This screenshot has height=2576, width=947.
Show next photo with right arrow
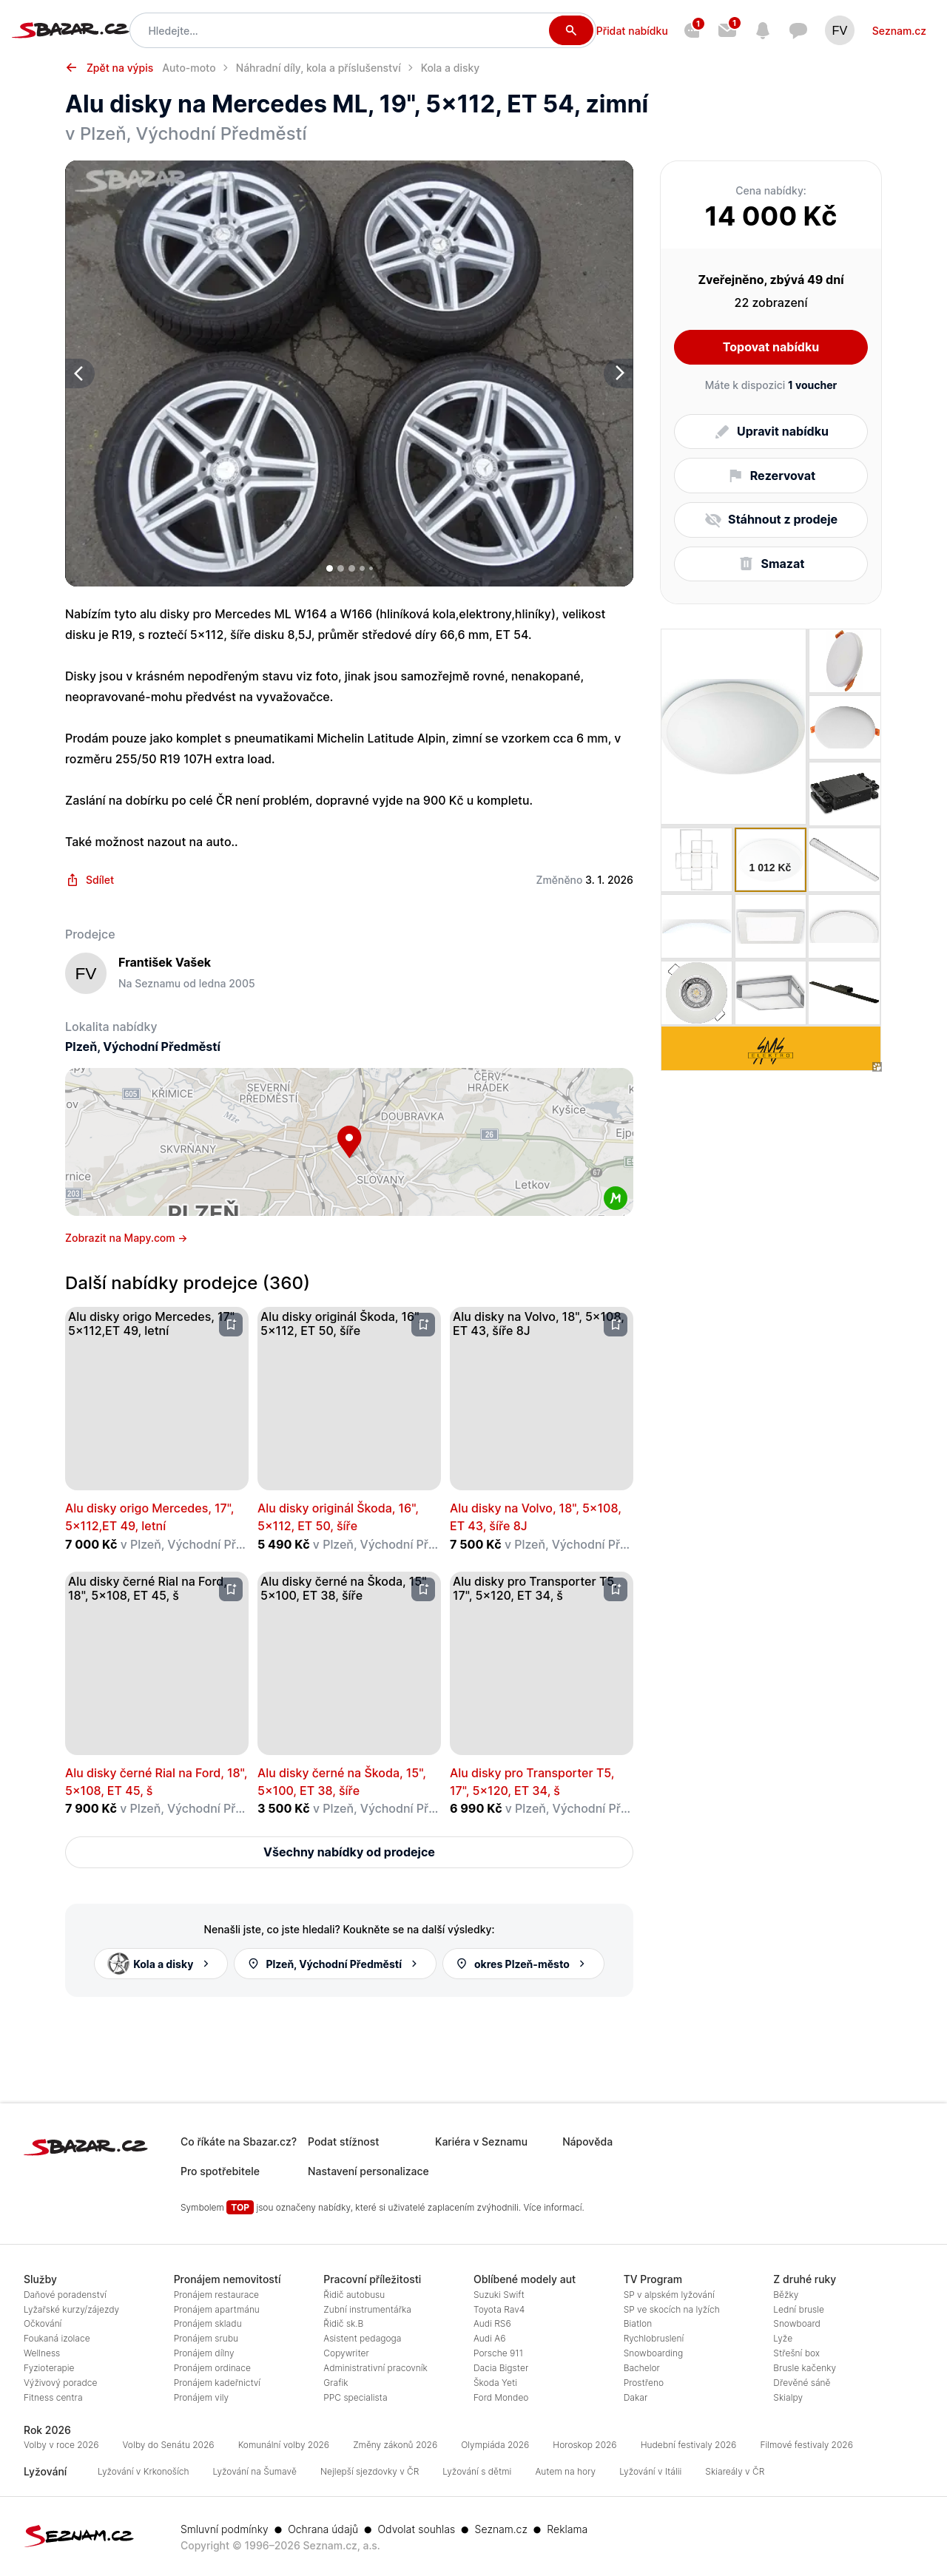point(619,373)
